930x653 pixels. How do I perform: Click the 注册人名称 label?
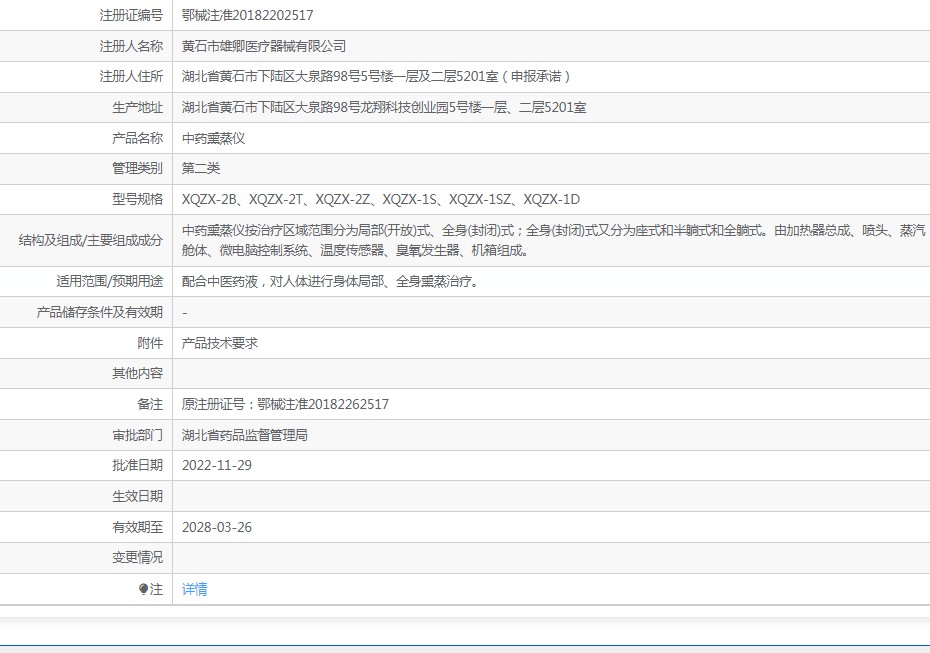tap(131, 46)
